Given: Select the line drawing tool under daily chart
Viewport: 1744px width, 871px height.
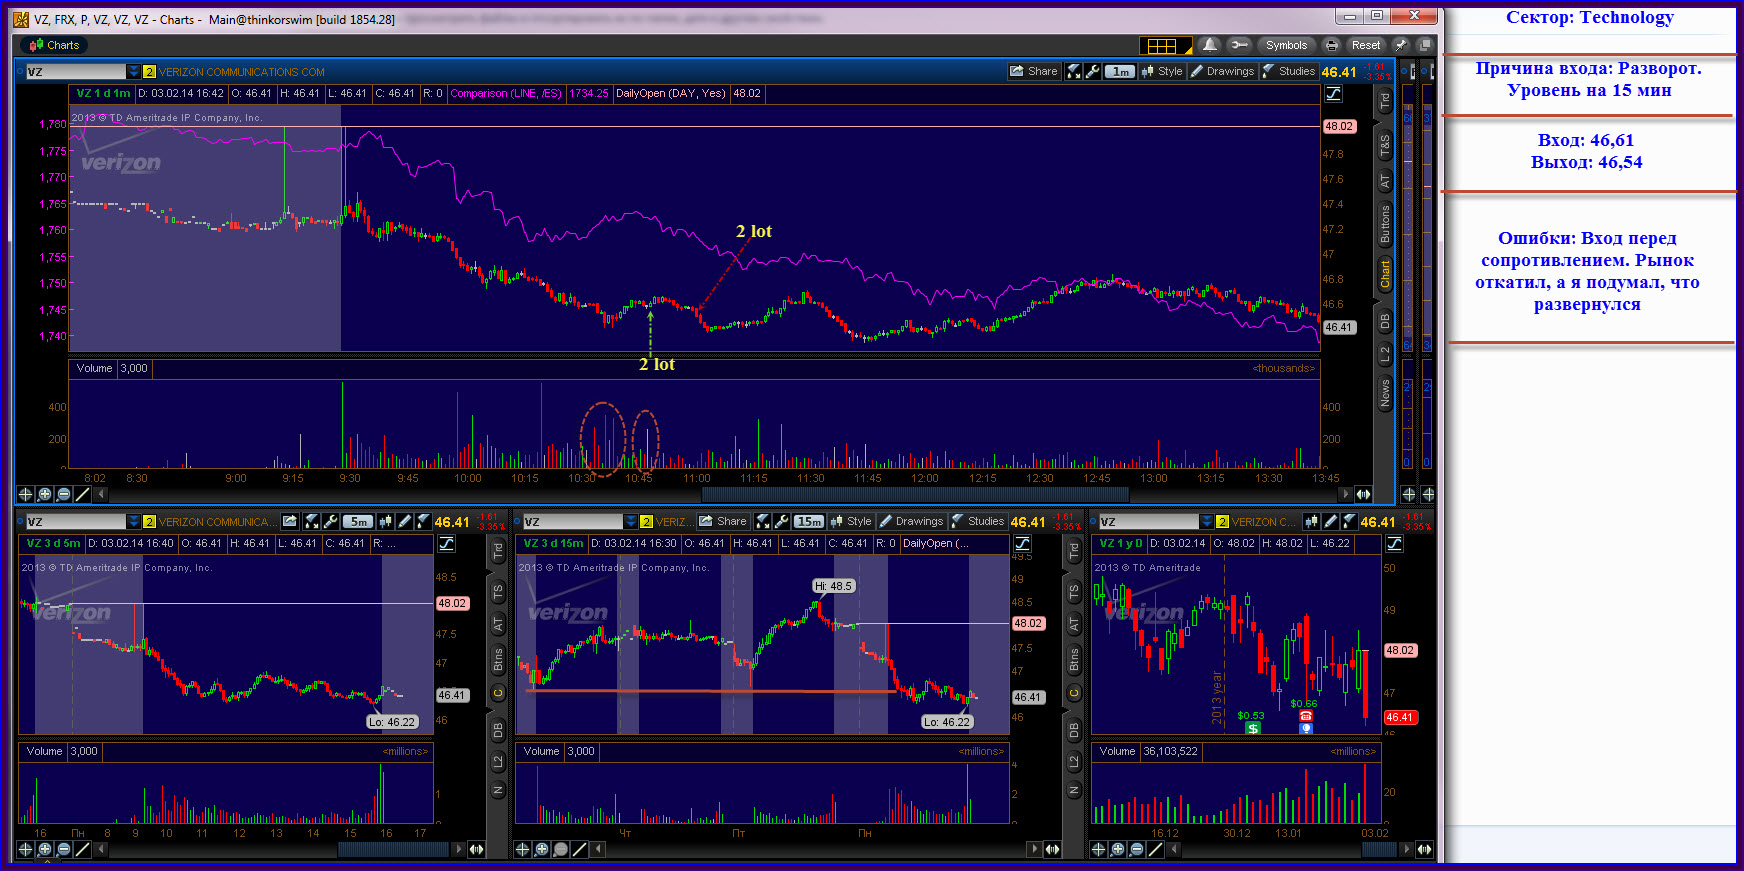Looking at the screenshot, I should (1155, 849).
